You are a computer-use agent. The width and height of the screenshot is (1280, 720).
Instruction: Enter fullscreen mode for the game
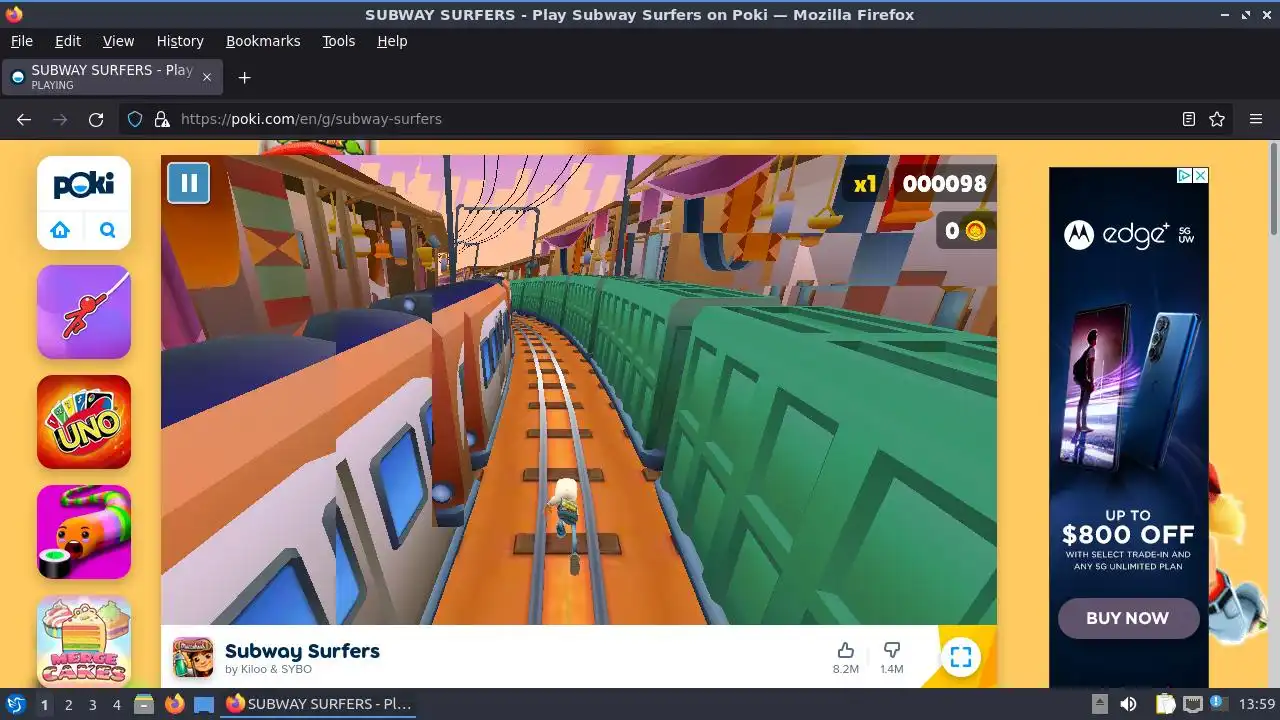pos(961,657)
